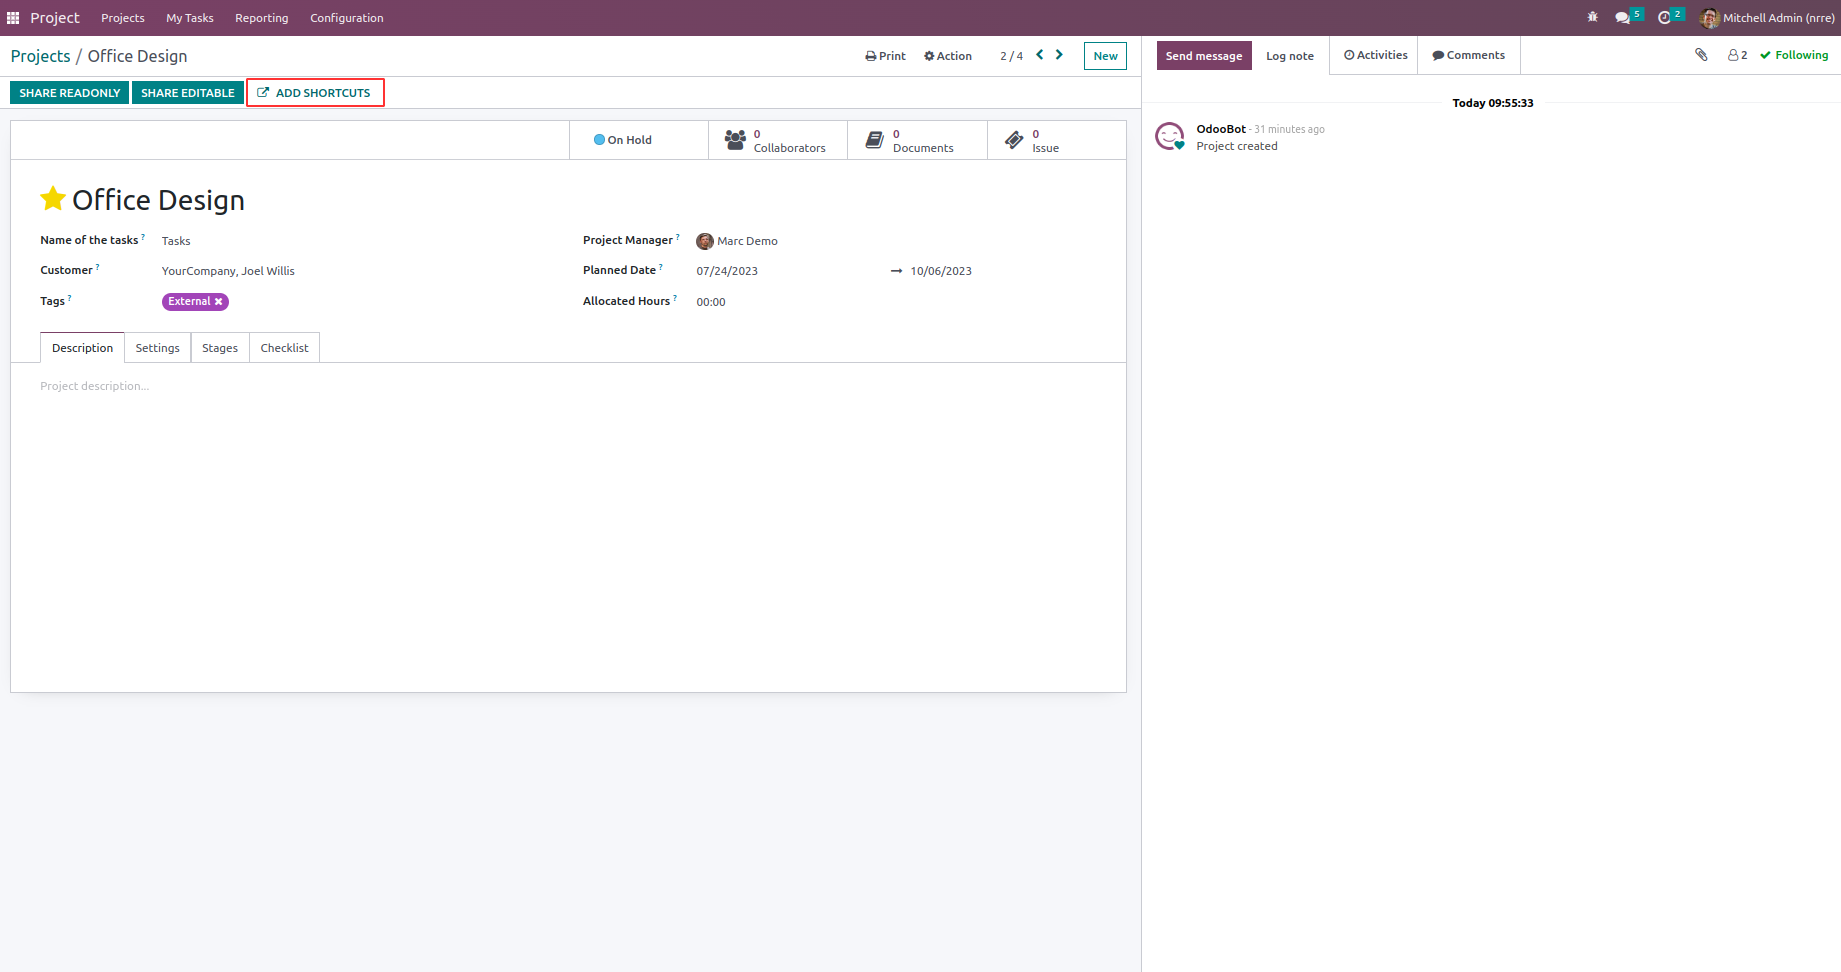The height and width of the screenshot is (972, 1841).
Task: Open the Action dropdown
Action: pos(948,56)
